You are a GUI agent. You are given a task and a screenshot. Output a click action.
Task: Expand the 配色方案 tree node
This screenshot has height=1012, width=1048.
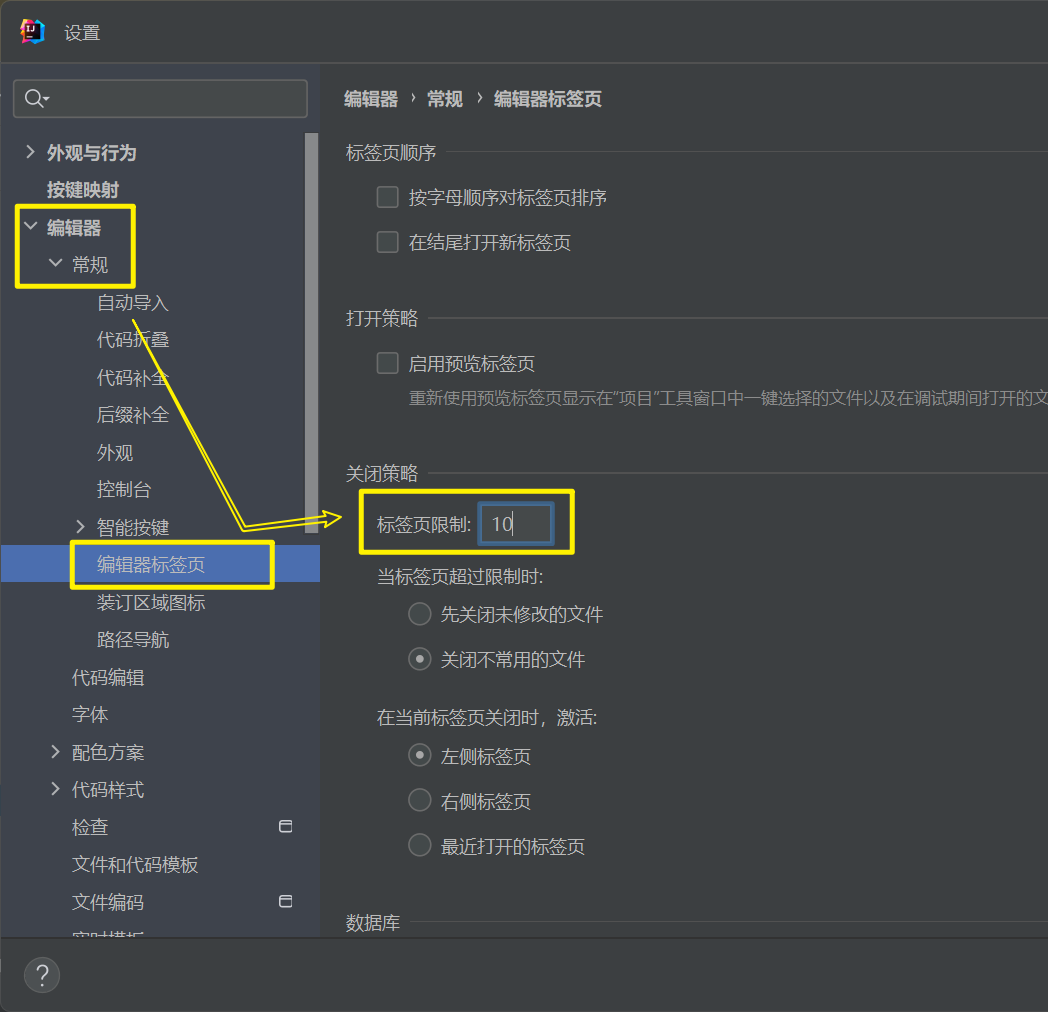[55, 752]
